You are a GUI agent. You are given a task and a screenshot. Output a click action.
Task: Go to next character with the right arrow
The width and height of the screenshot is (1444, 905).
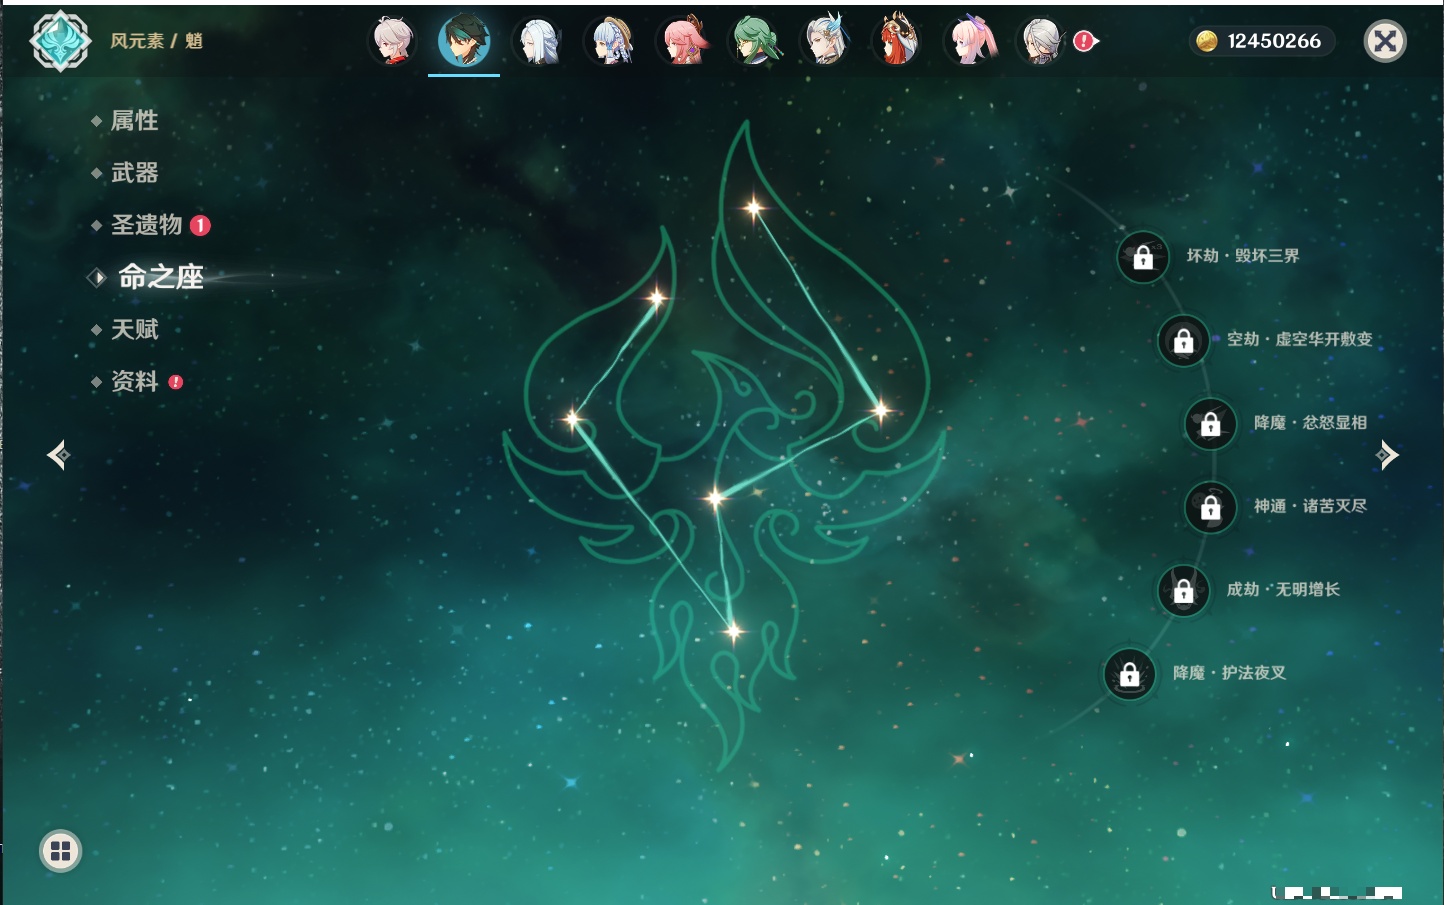tap(1387, 455)
